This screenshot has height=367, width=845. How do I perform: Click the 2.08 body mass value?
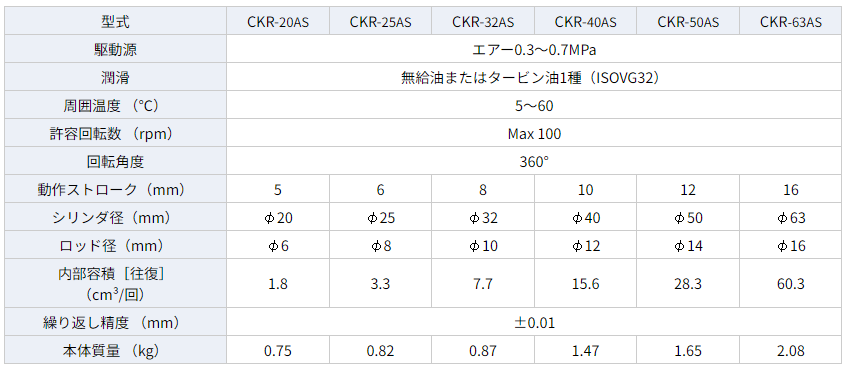tap(791, 351)
